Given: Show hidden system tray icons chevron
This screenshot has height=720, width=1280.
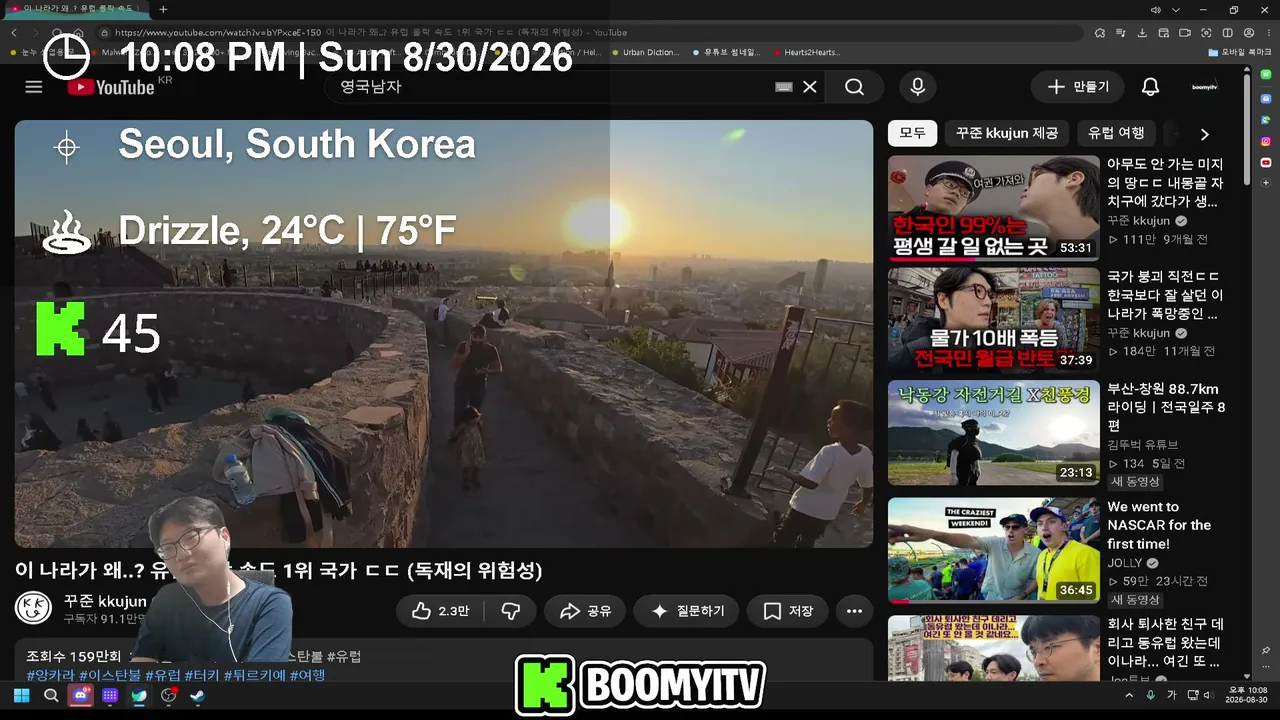Looking at the screenshot, I should tap(1130, 695).
